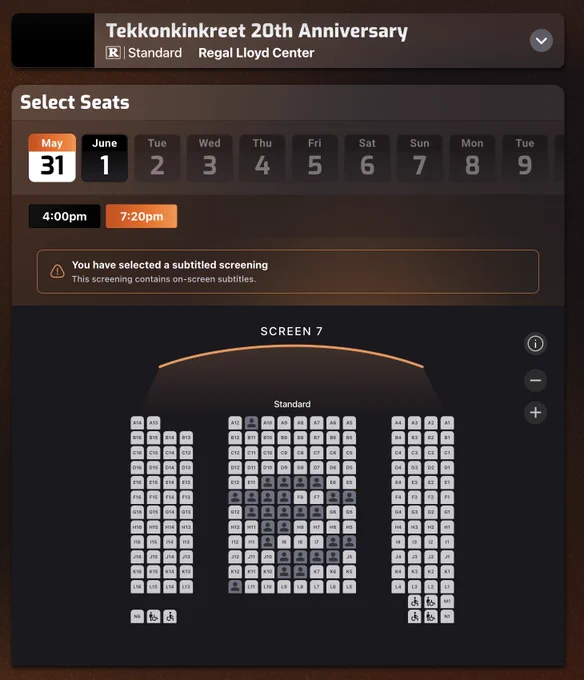Screen dimensions: 584x680
Task: Zoom out the seat map with minus
Action: click(x=535, y=381)
